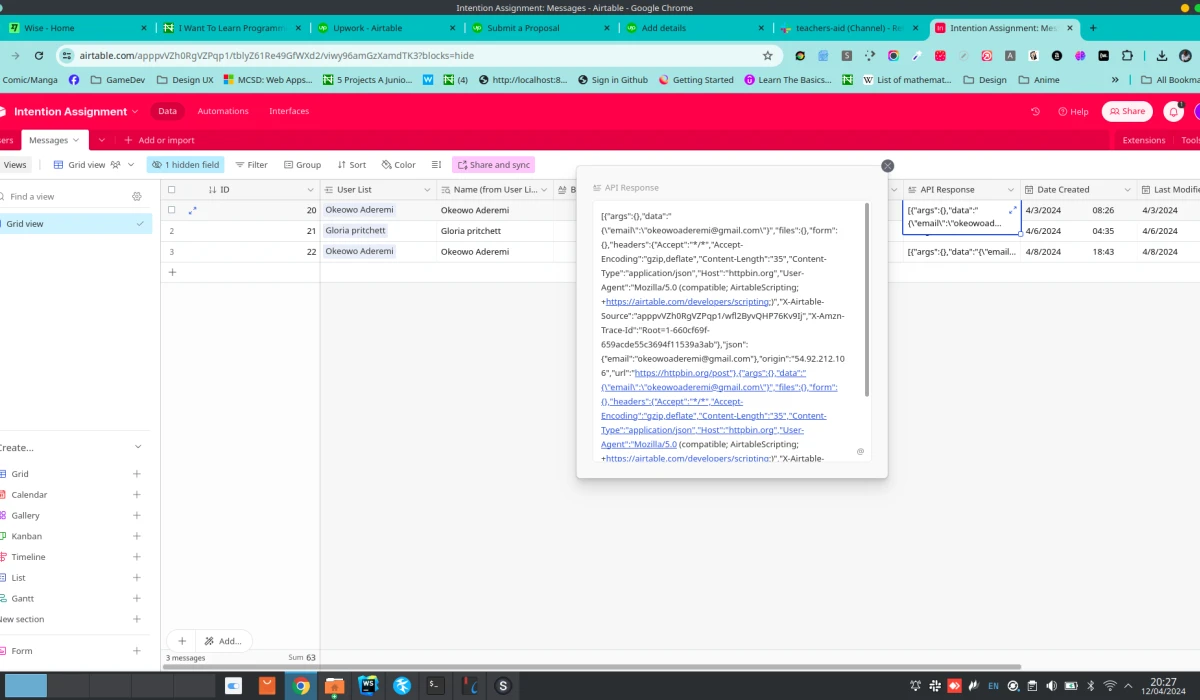Click the 1 hidden field visibility toggle
This screenshot has height=700, width=1200.
pyautogui.click(x=188, y=164)
